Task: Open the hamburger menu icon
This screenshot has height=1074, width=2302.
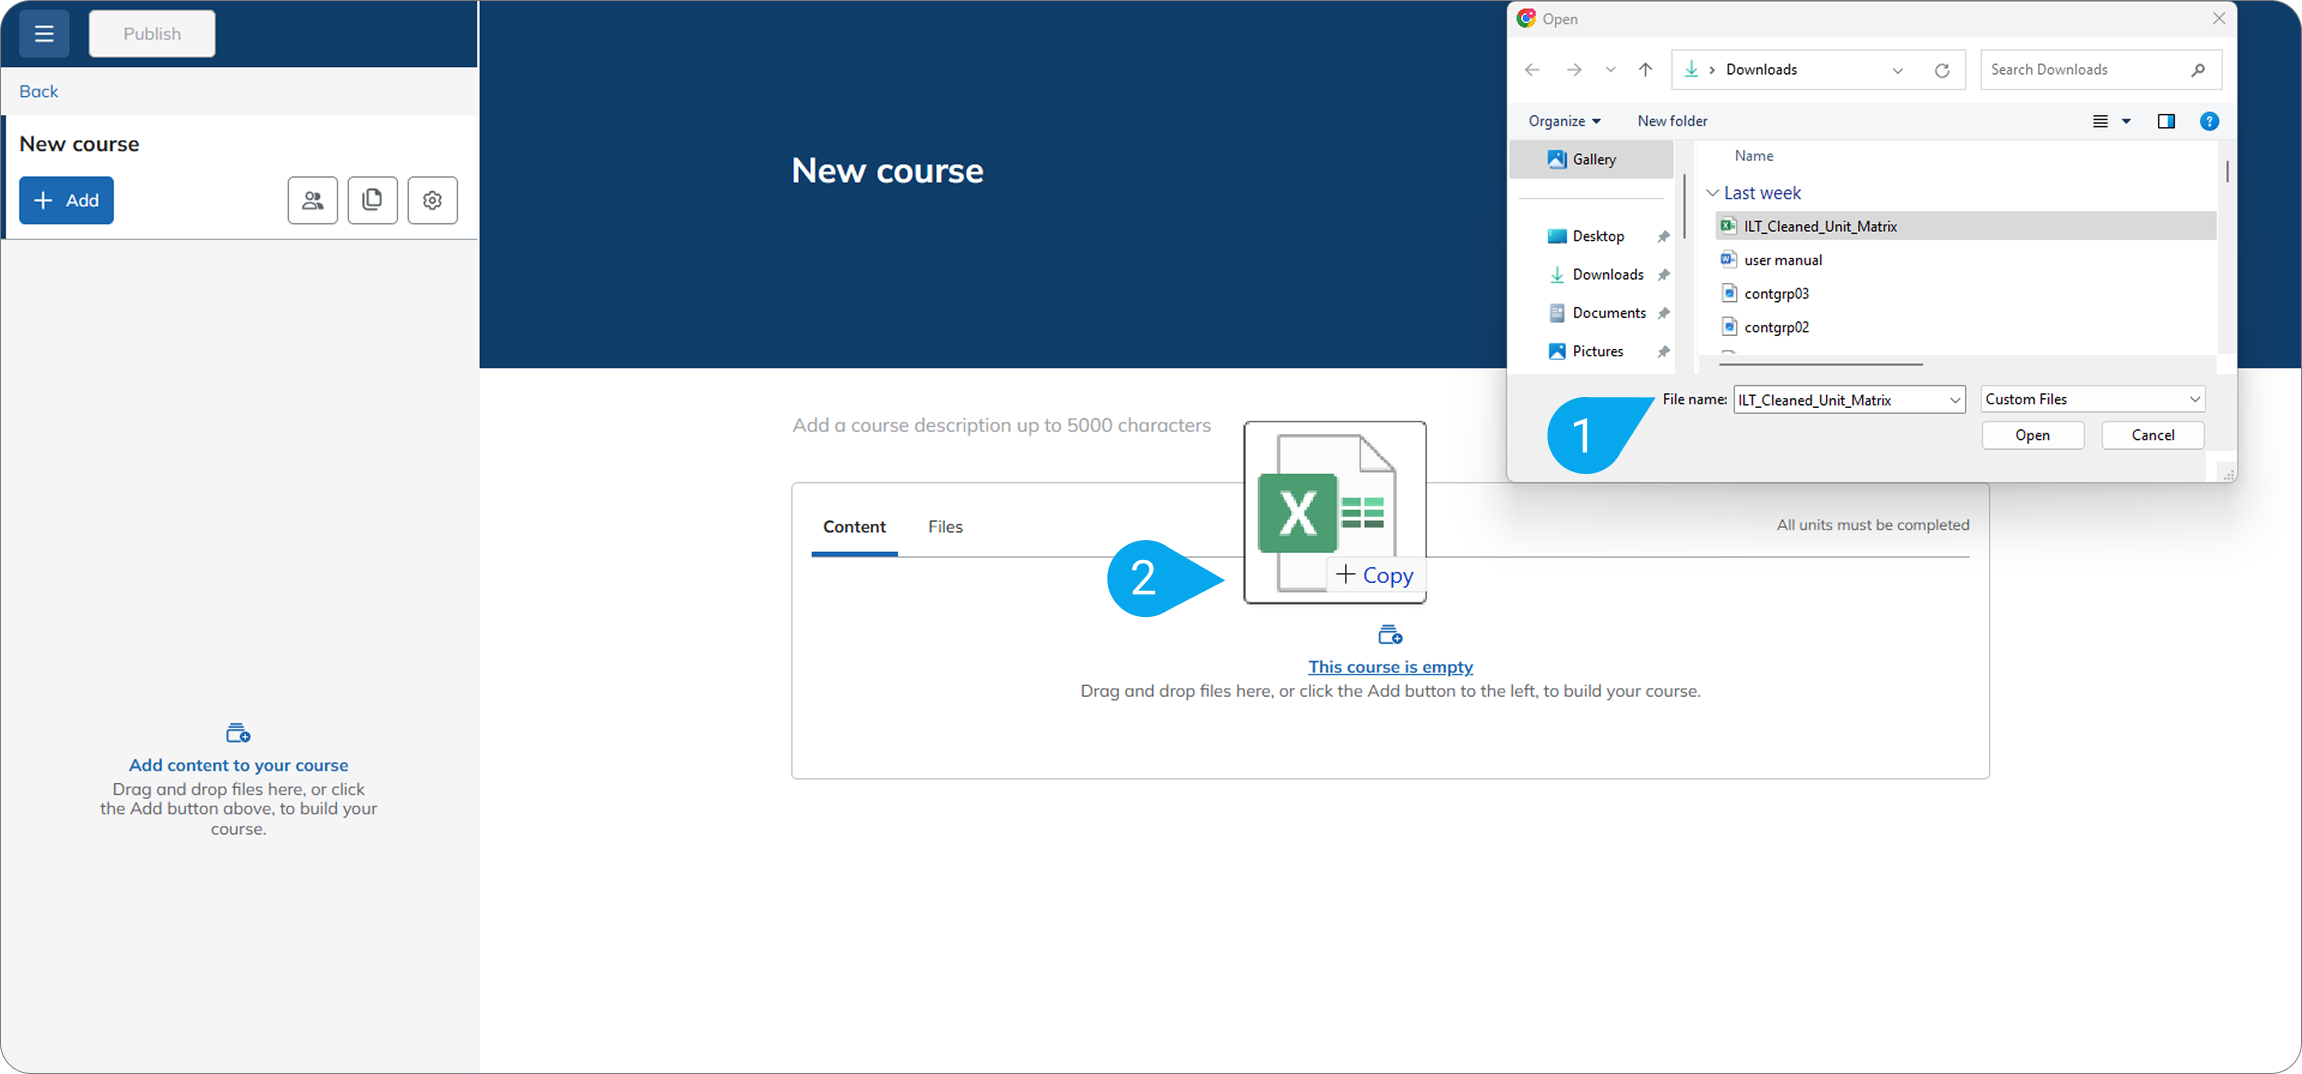Action: [x=44, y=34]
